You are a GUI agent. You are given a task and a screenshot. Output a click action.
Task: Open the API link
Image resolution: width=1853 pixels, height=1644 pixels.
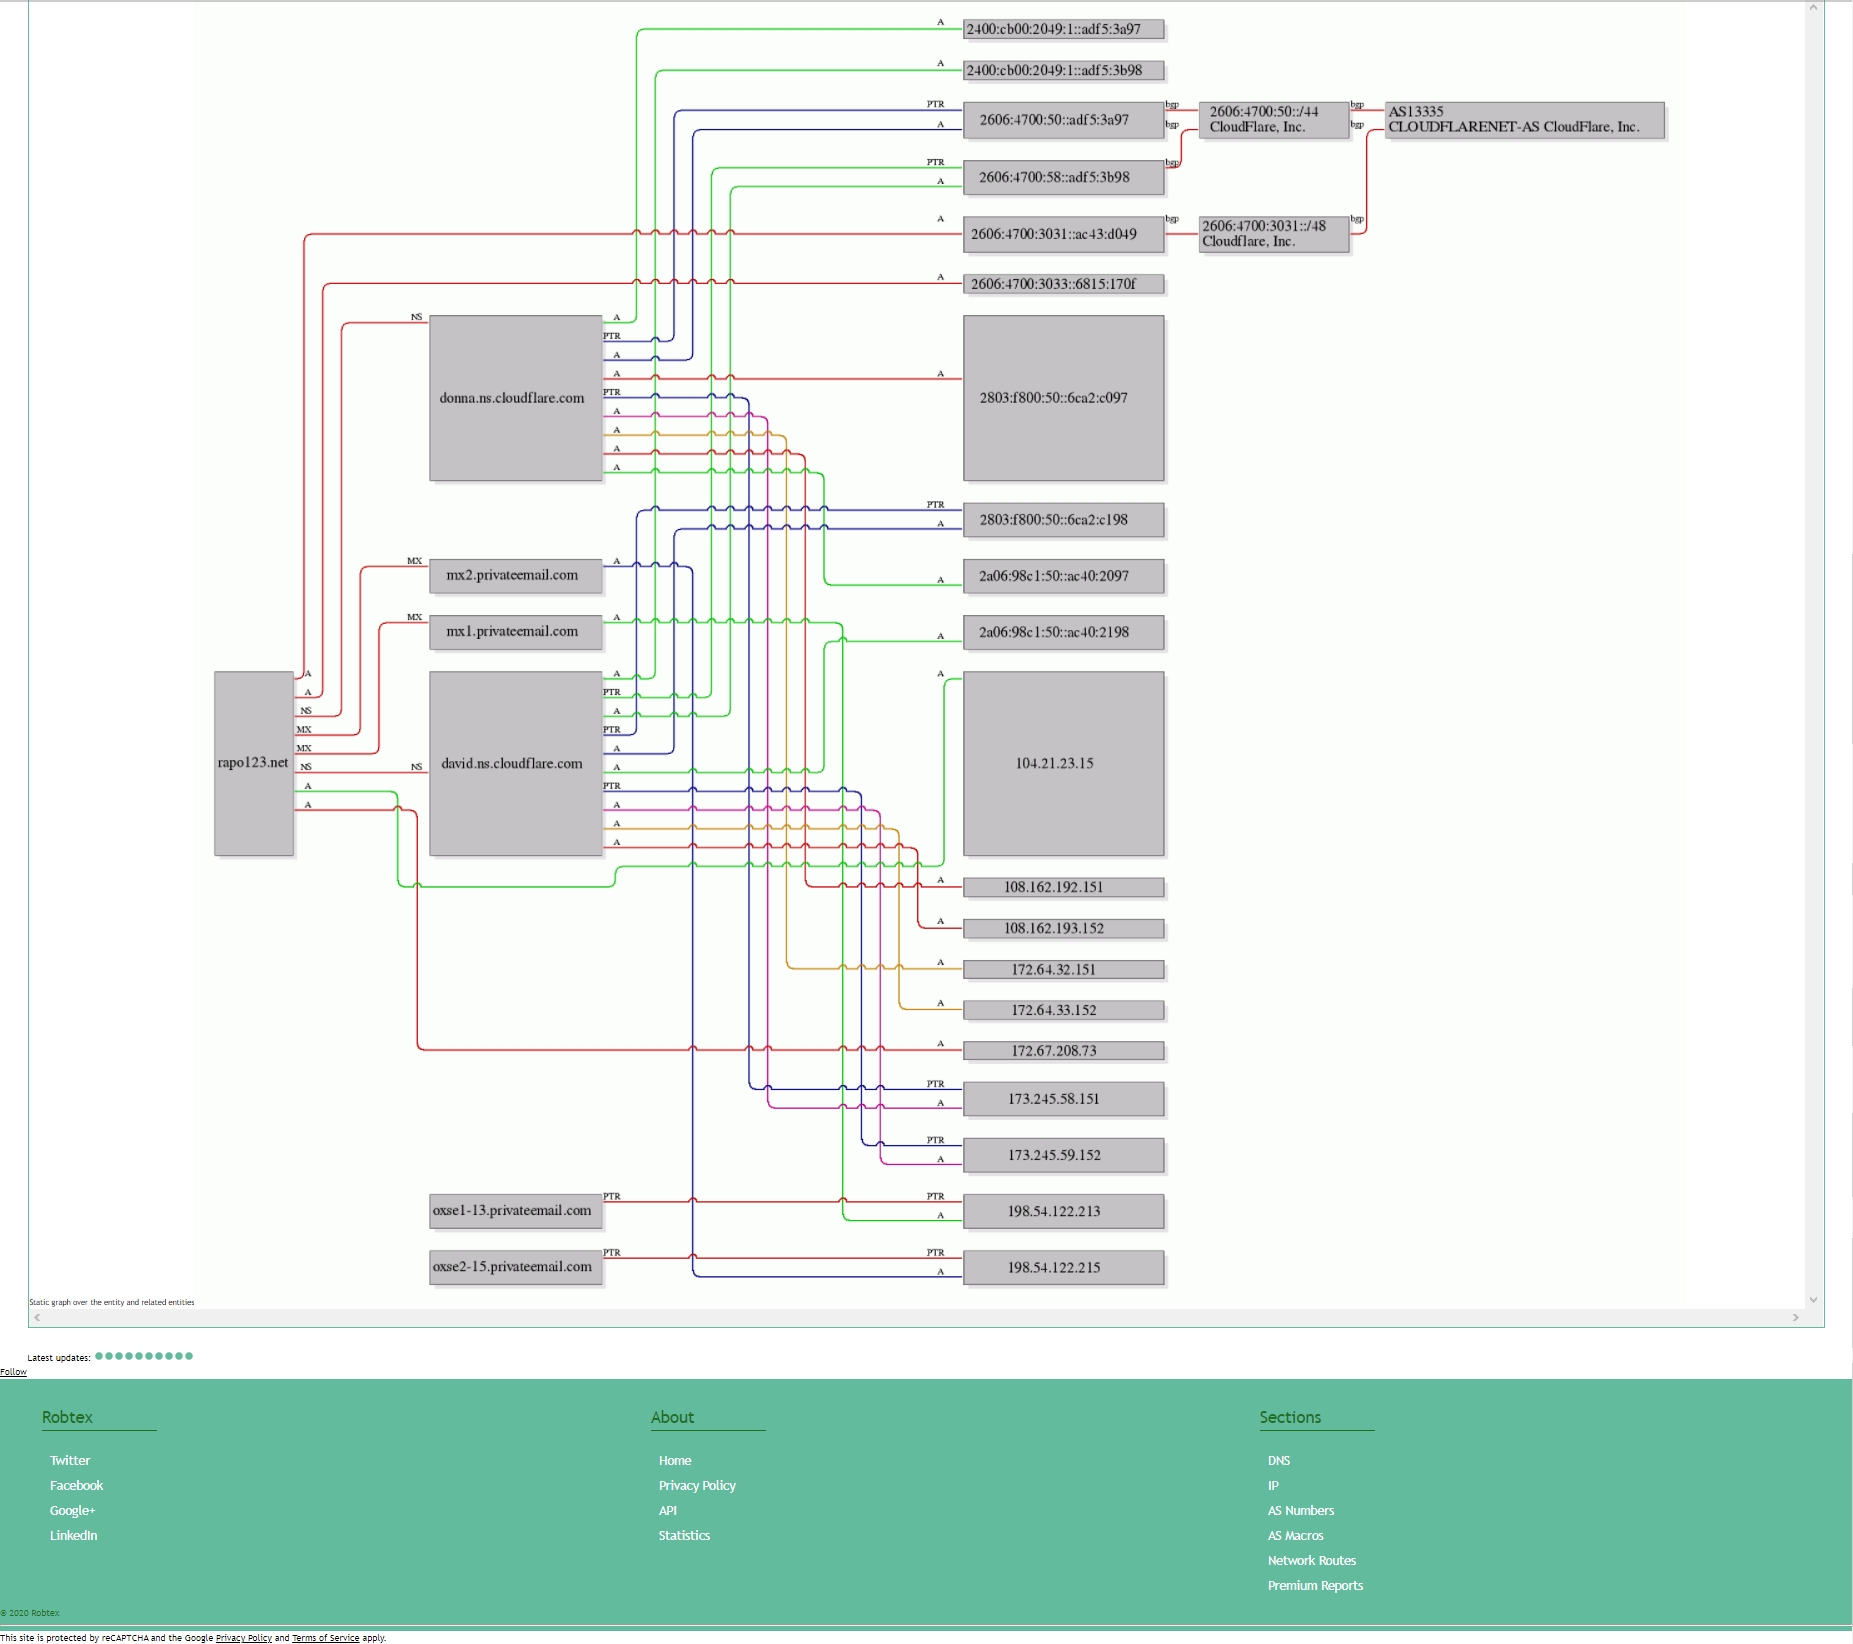pos(668,1511)
